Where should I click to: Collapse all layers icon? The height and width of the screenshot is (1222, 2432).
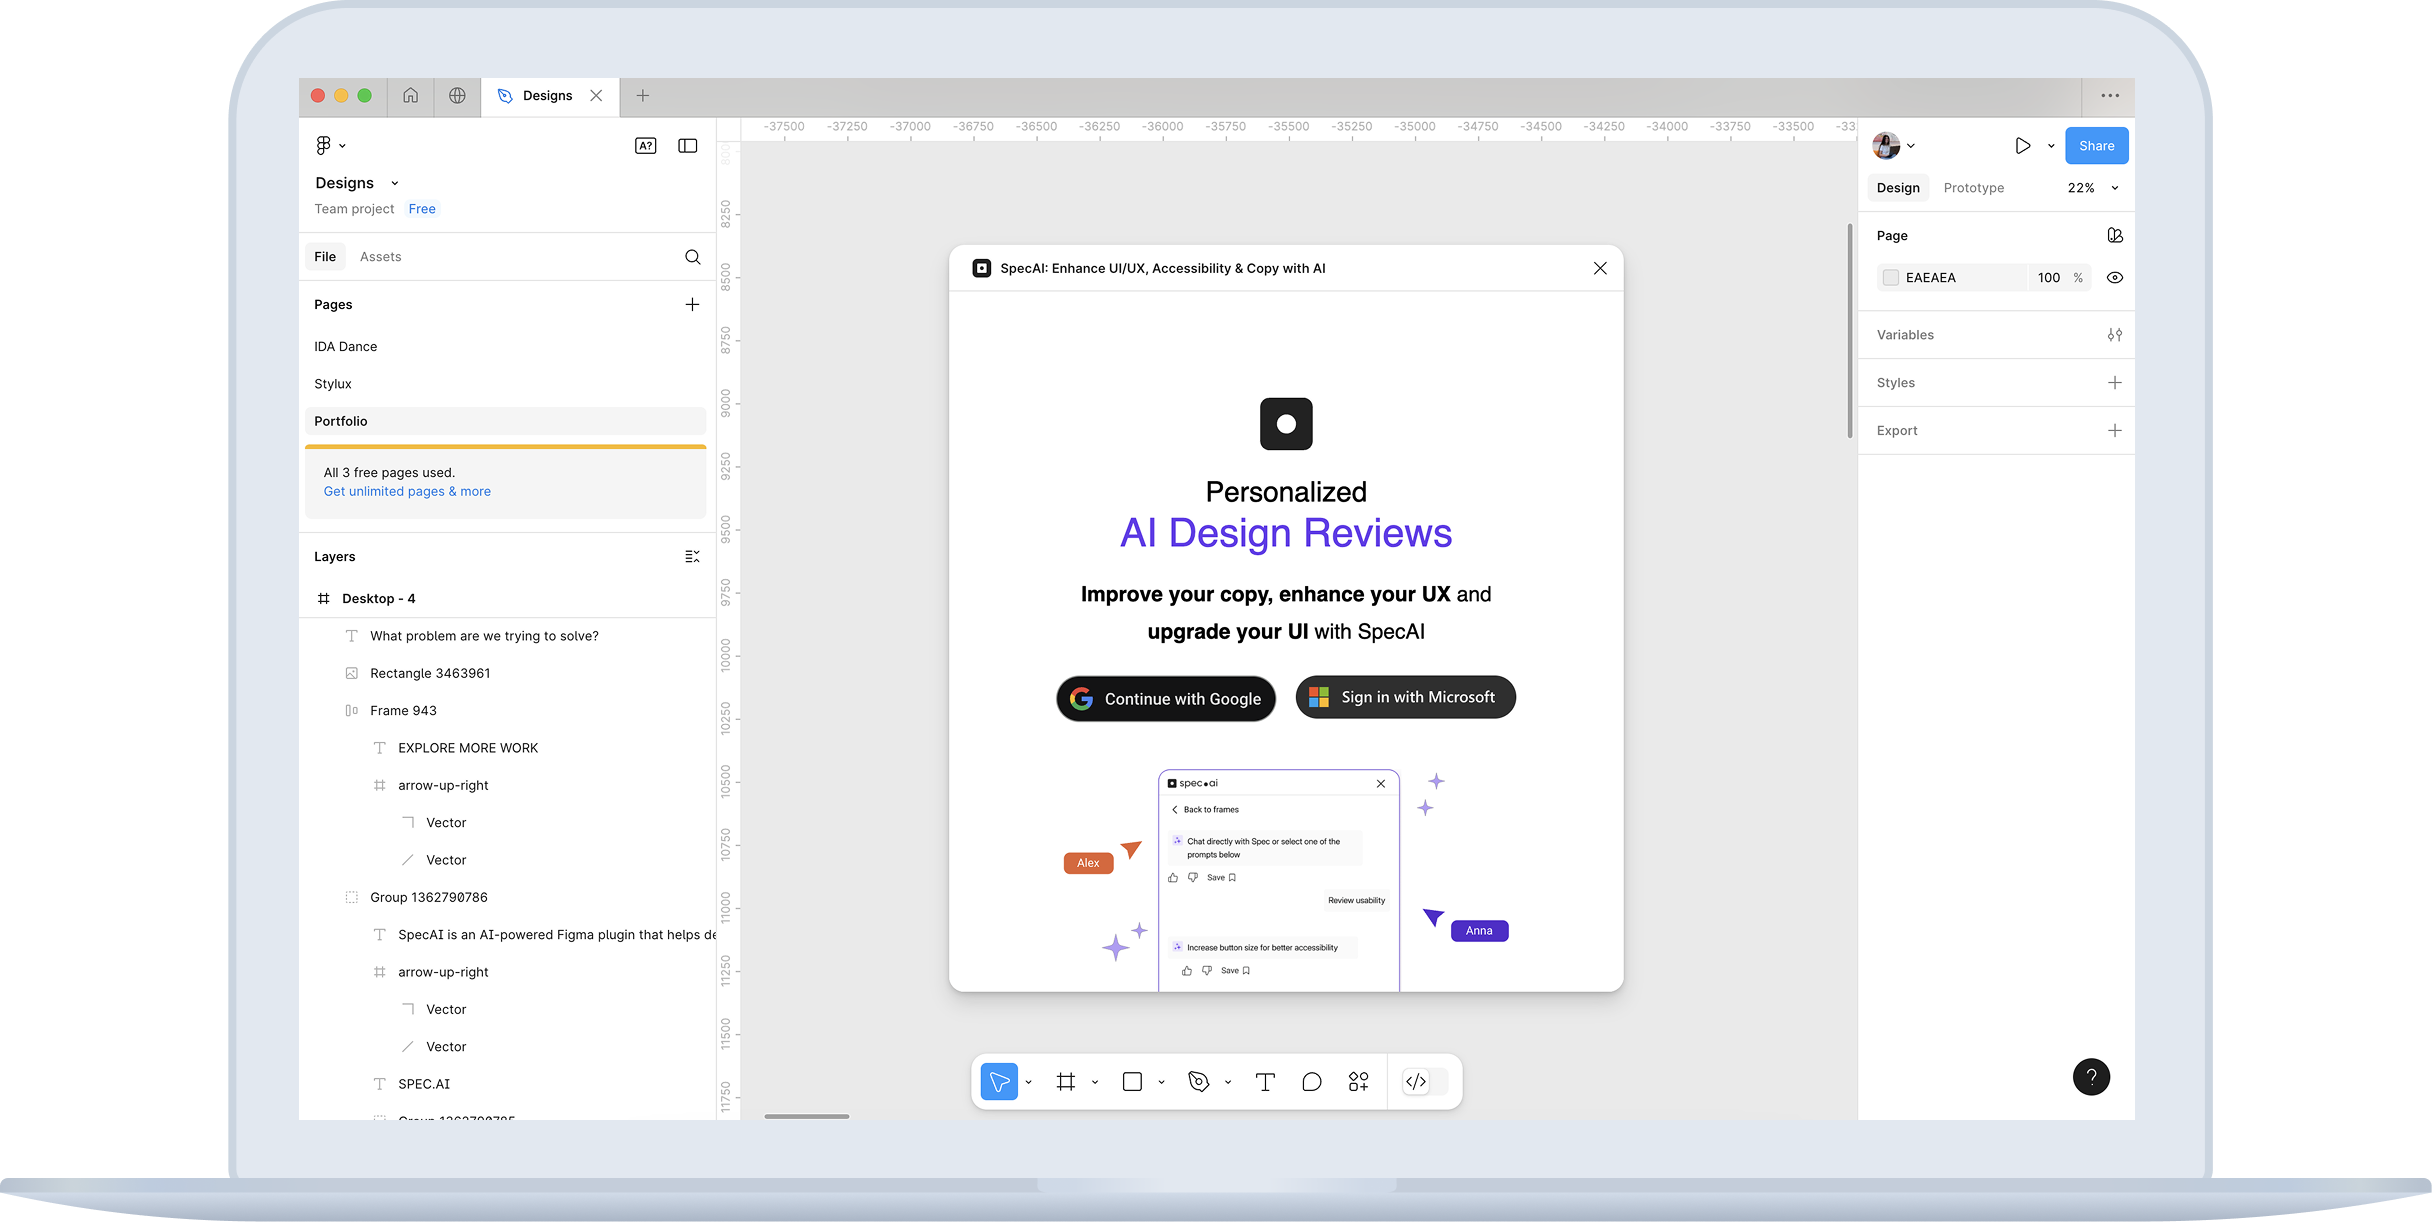[692, 557]
